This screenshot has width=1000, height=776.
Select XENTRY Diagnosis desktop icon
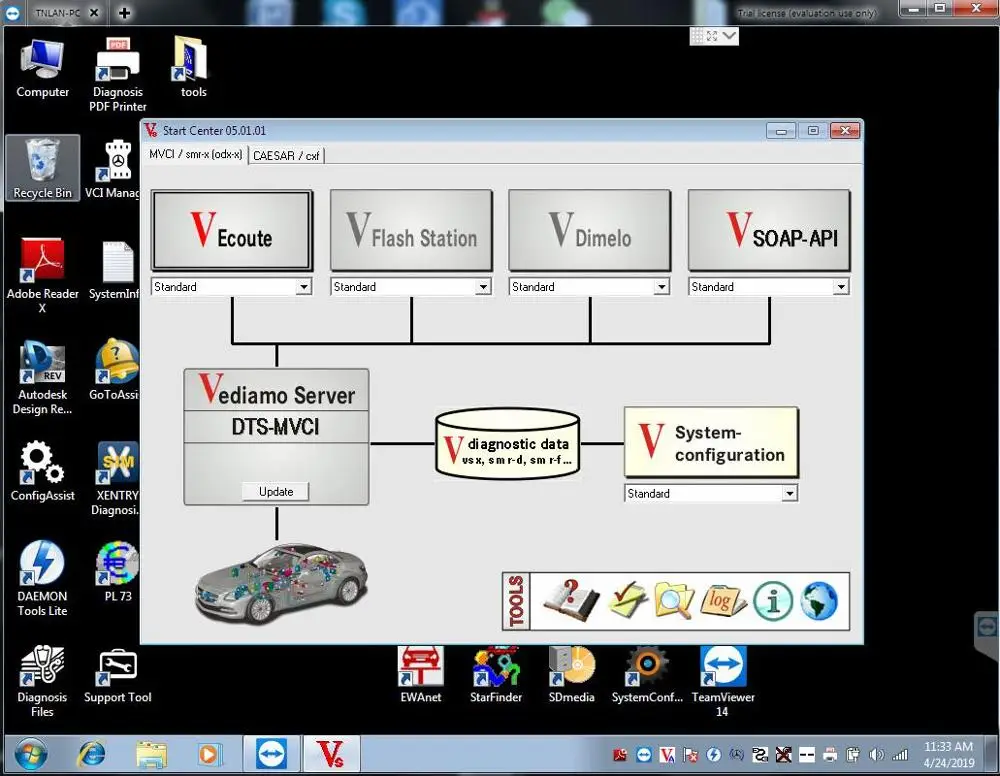click(x=116, y=478)
